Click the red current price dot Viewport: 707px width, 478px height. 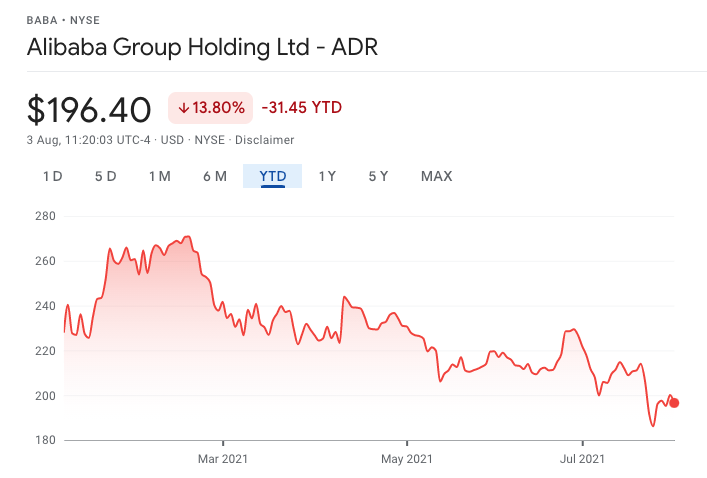pos(675,403)
